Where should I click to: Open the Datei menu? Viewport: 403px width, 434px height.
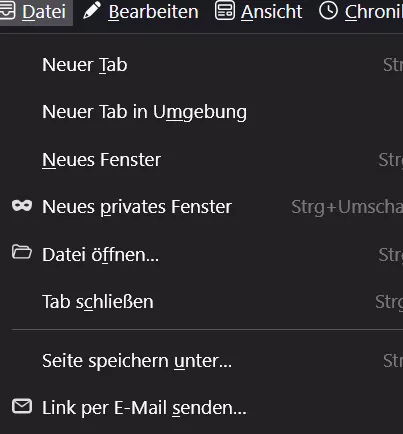coord(36,12)
